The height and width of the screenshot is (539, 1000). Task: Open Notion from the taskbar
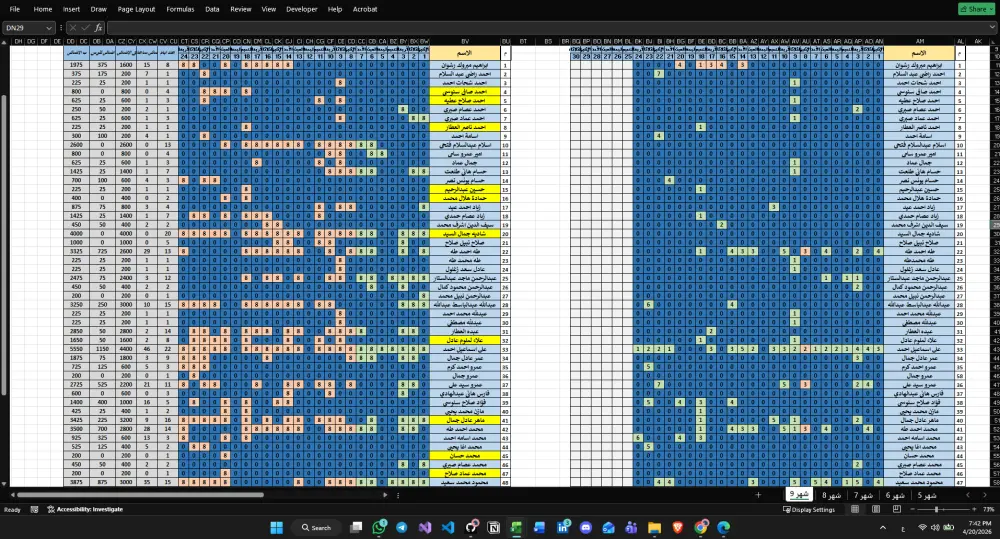coord(494,528)
